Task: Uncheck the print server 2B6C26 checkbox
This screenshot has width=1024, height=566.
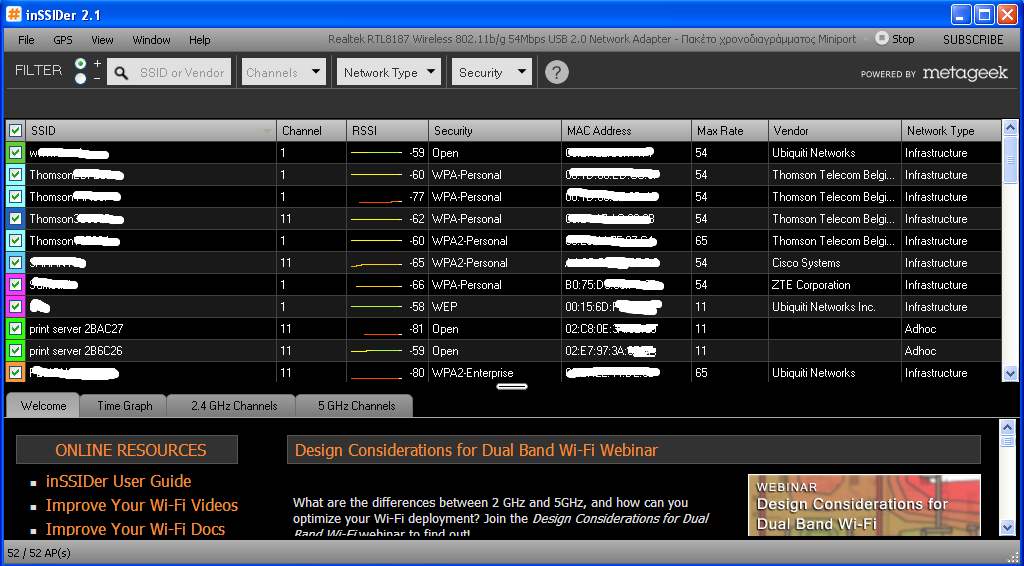Action: [15, 351]
